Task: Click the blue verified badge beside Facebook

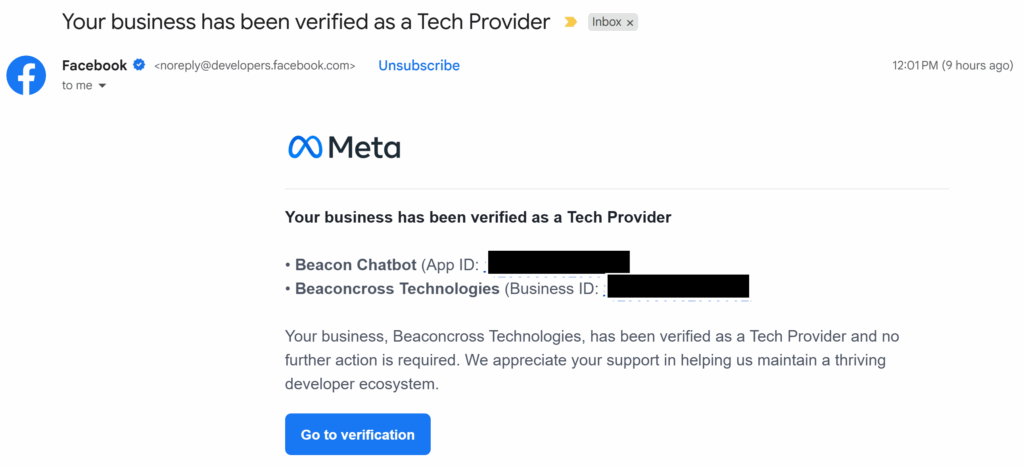Action: [x=140, y=65]
